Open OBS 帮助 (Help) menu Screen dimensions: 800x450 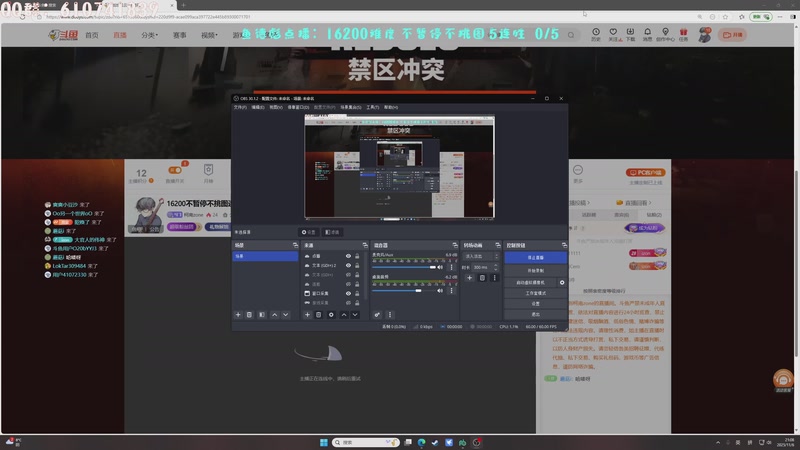point(391,107)
